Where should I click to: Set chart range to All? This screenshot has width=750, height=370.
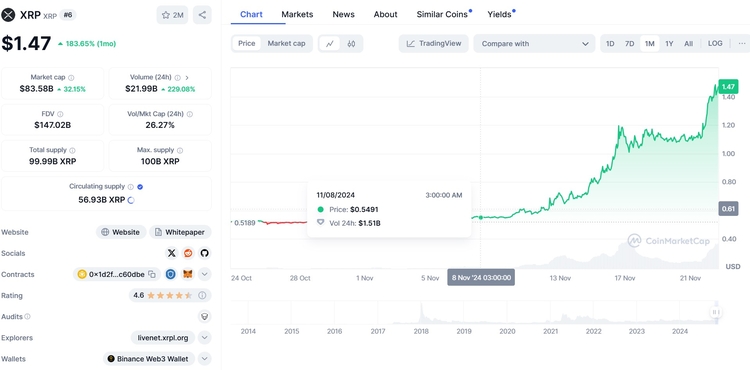pyautogui.click(x=688, y=44)
